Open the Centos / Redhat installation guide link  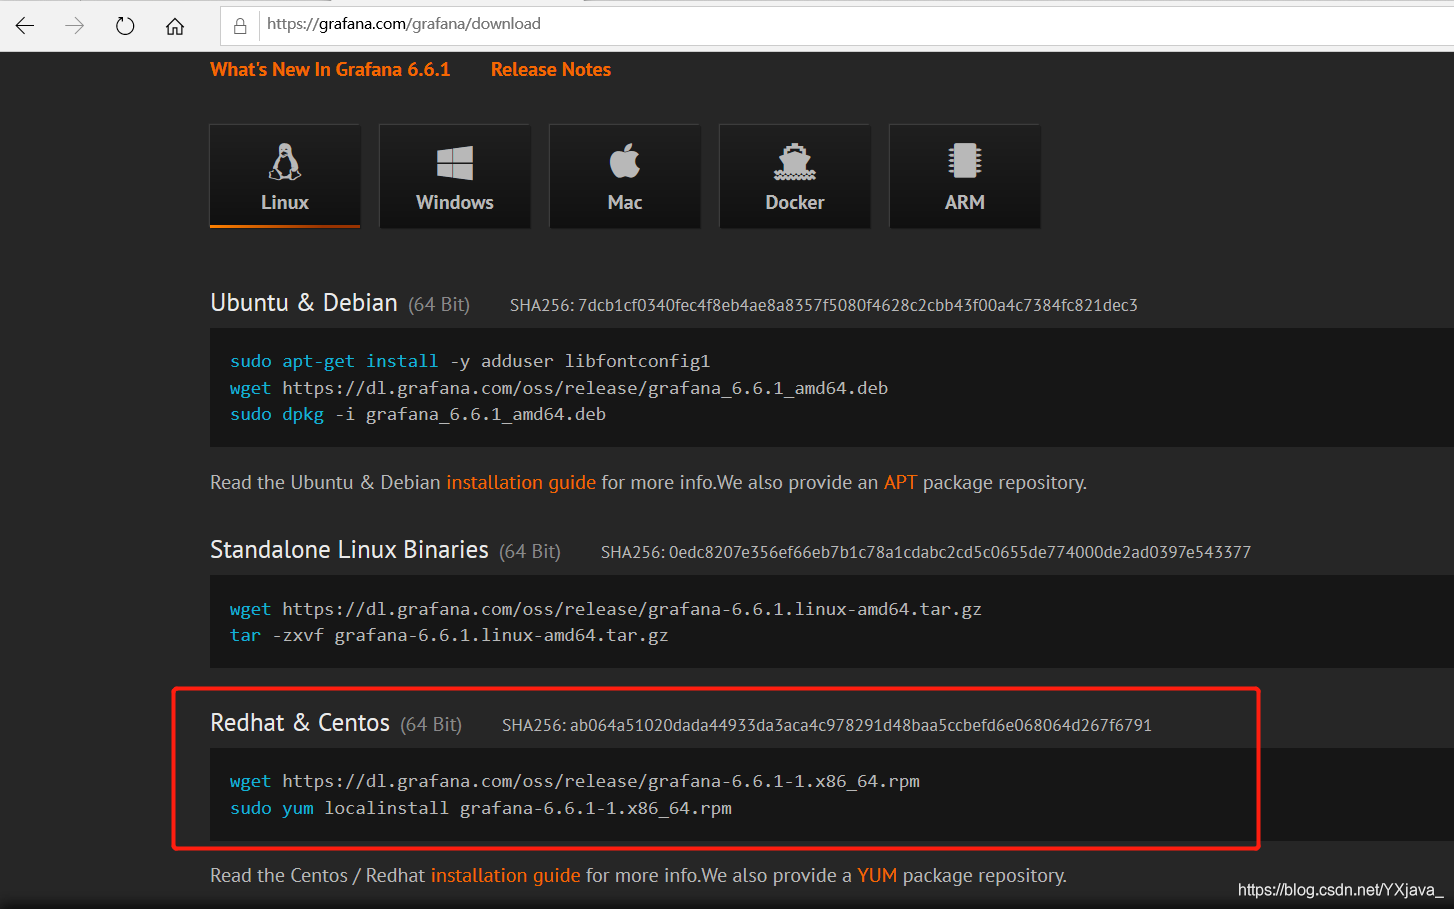[x=506, y=875]
